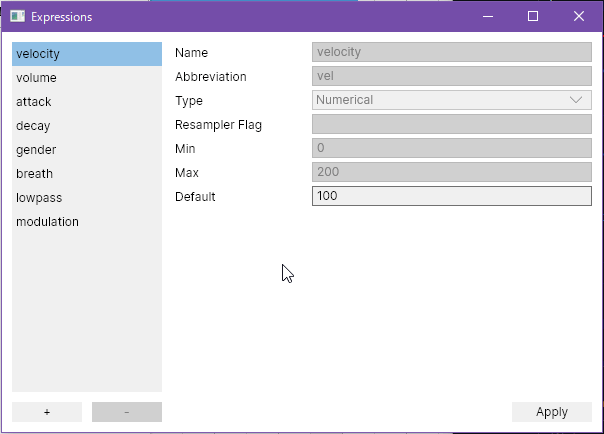Screen dimensions: 604x434
Task: Select the modulation expression
Action: pos(87,222)
